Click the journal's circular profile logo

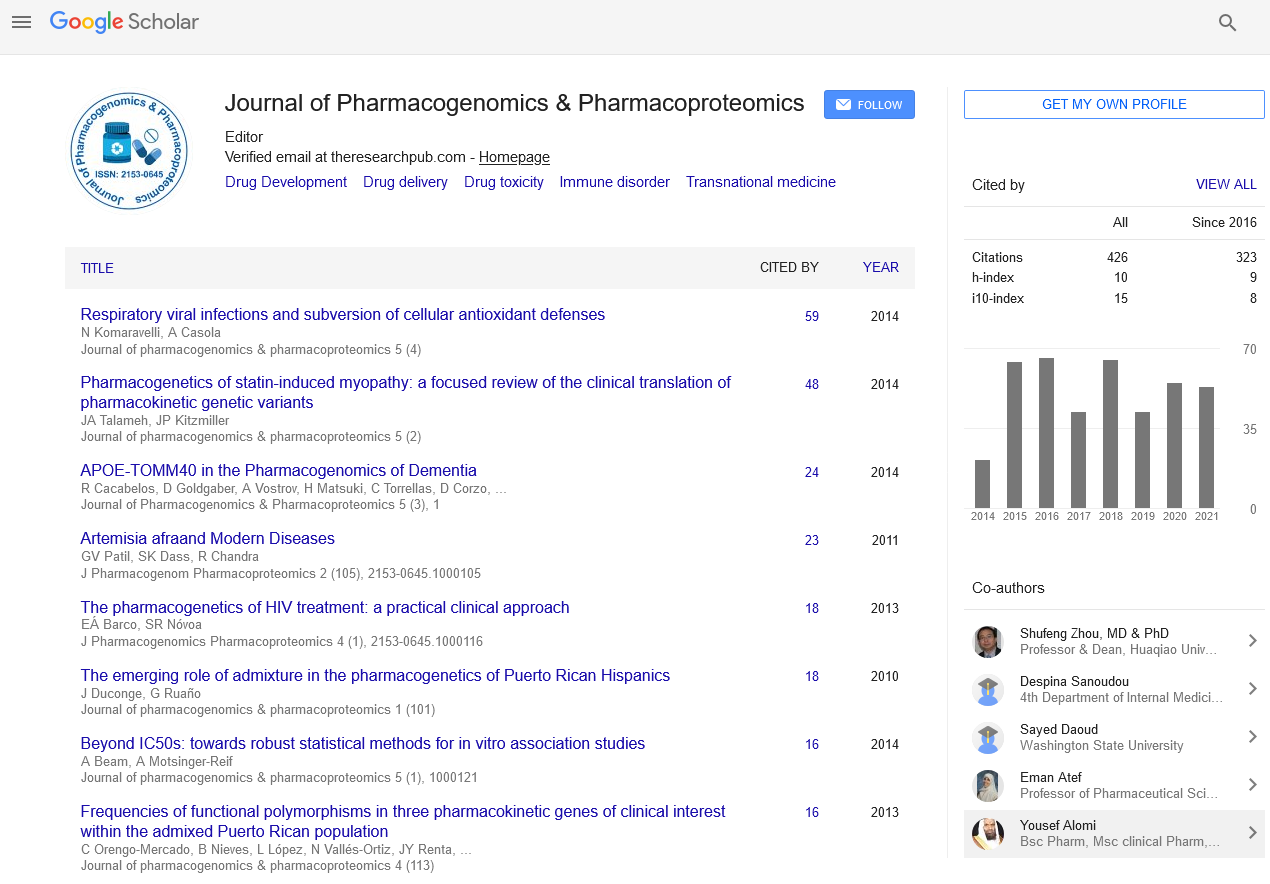(129, 151)
